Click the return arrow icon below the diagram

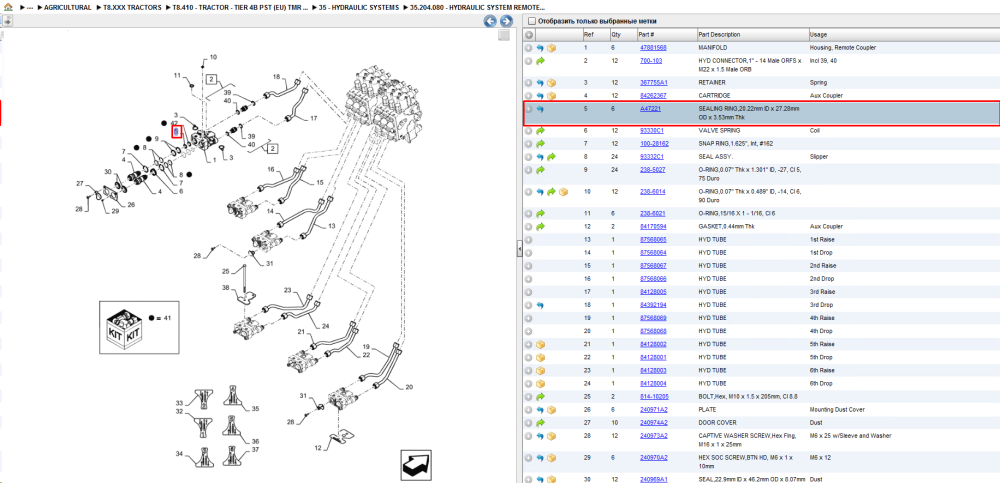coord(416,466)
